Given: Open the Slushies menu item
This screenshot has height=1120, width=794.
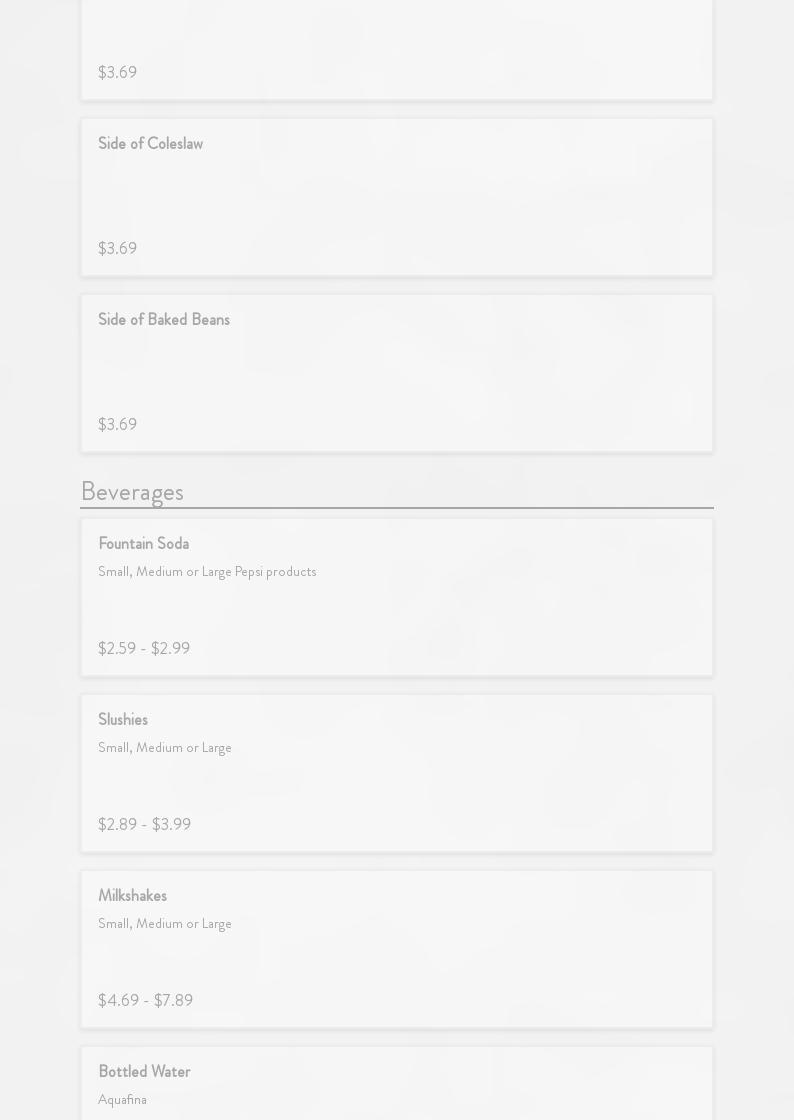Looking at the screenshot, I should click(x=123, y=720).
